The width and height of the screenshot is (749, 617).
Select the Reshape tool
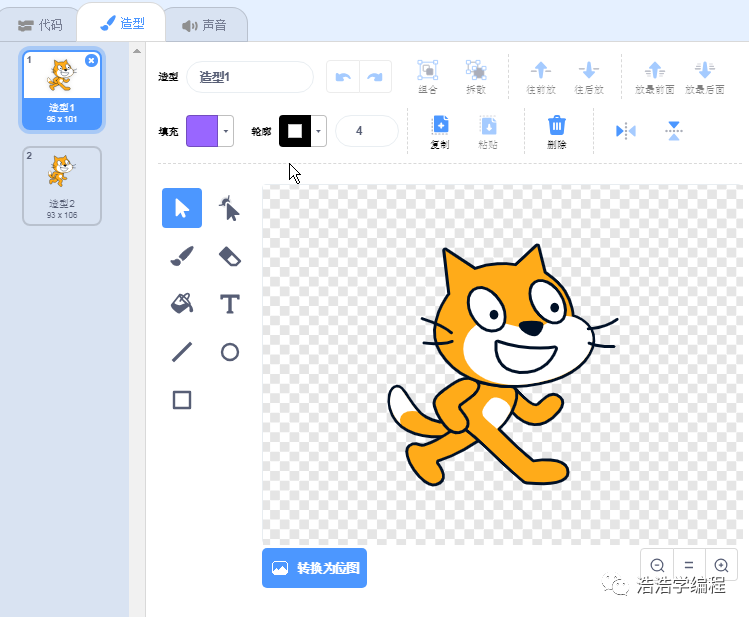tap(230, 208)
